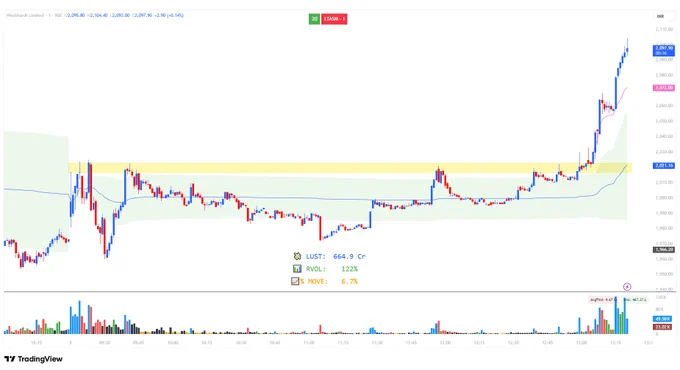
Task: Click the 2,050.00 price axis label
Action: (x=664, y=121)
